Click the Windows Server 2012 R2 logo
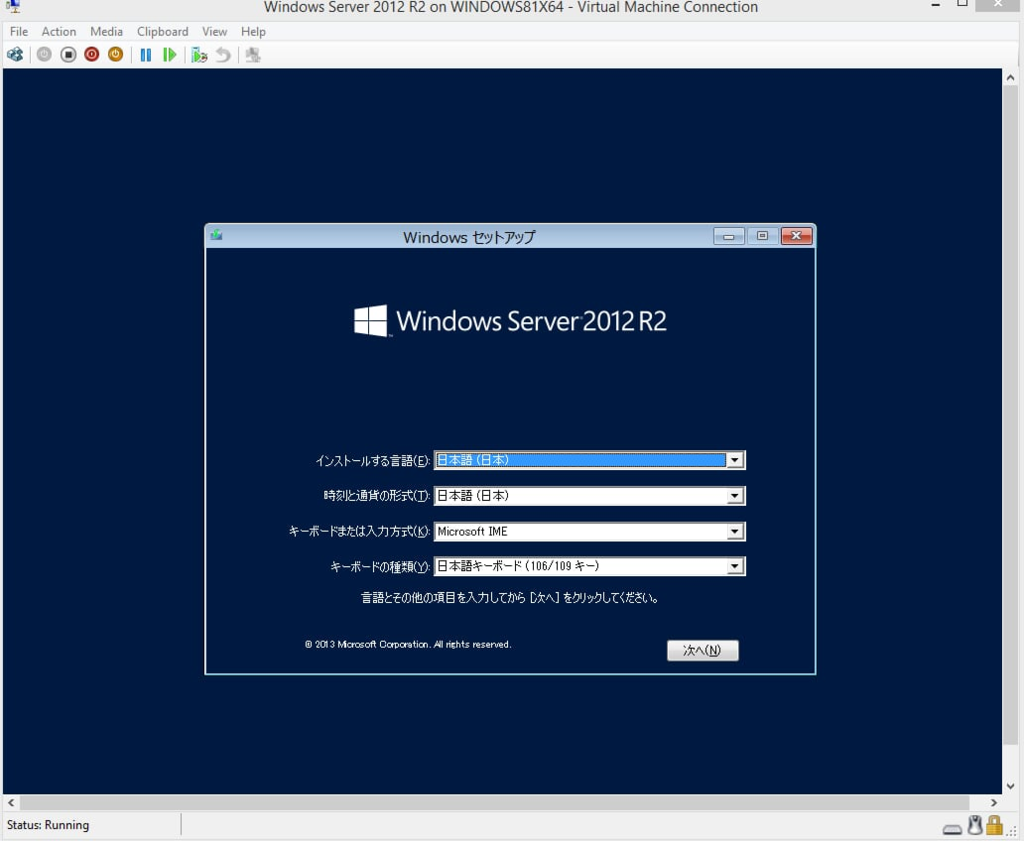Viewport: 1024px width, 841px height. pos(510,321)
